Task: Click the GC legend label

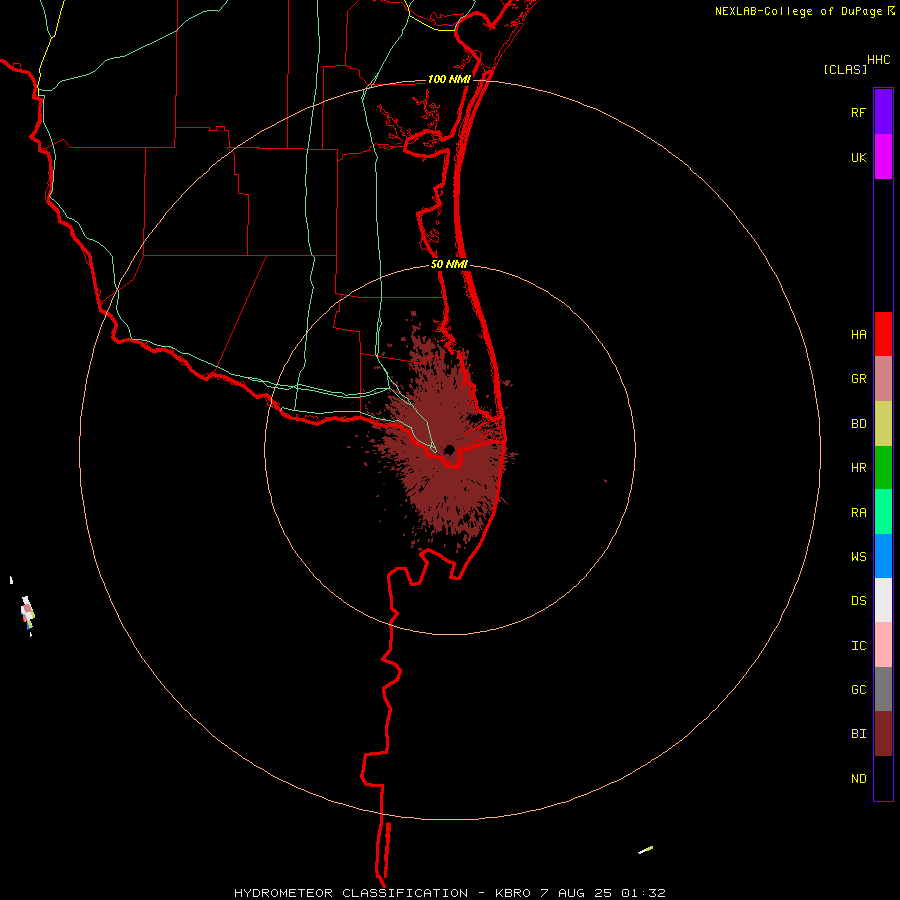Action: point(858,690)
